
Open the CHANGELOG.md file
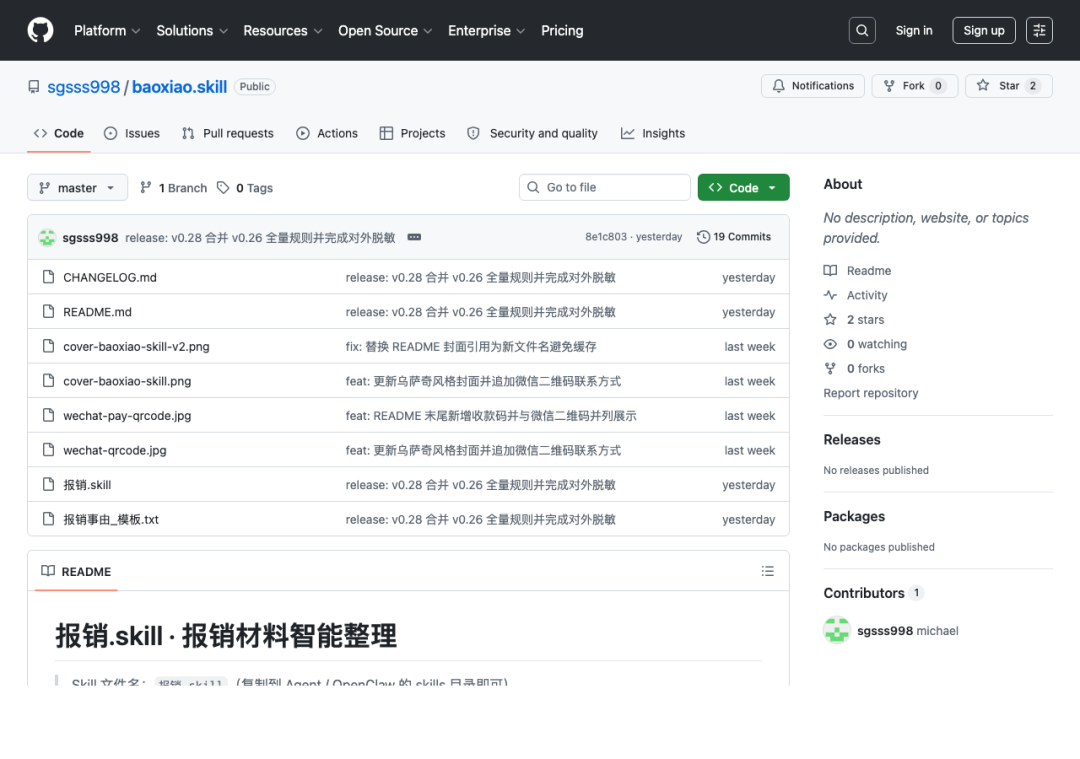pyautogui.click(x=110, y=277)
